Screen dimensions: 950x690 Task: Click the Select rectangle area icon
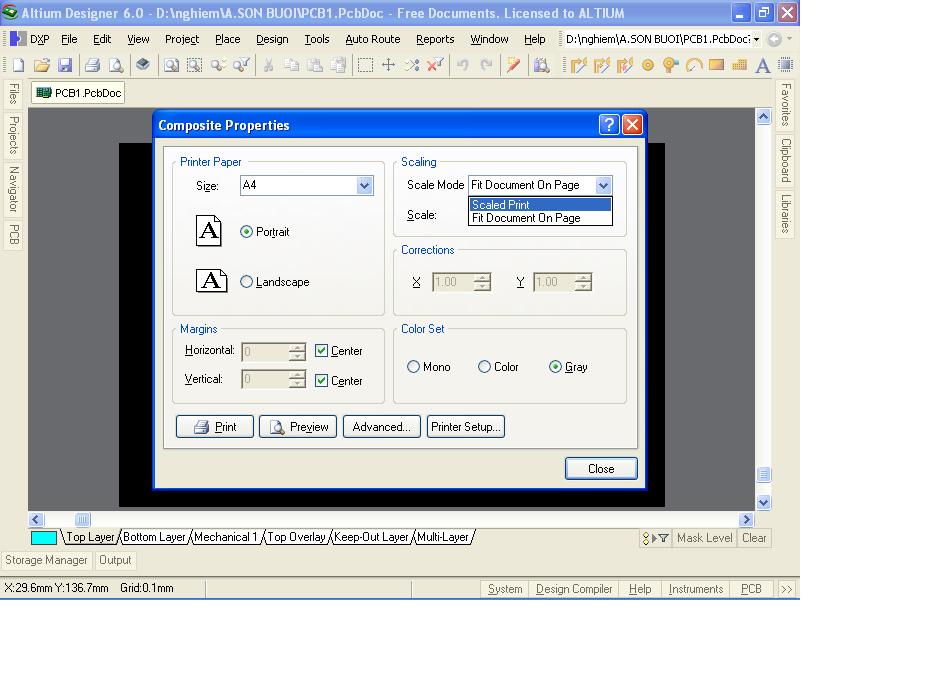tap(365, 65)
